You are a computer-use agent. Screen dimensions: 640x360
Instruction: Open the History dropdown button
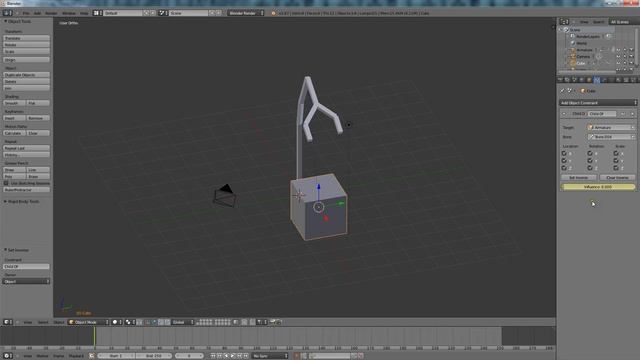pos(27,155)
